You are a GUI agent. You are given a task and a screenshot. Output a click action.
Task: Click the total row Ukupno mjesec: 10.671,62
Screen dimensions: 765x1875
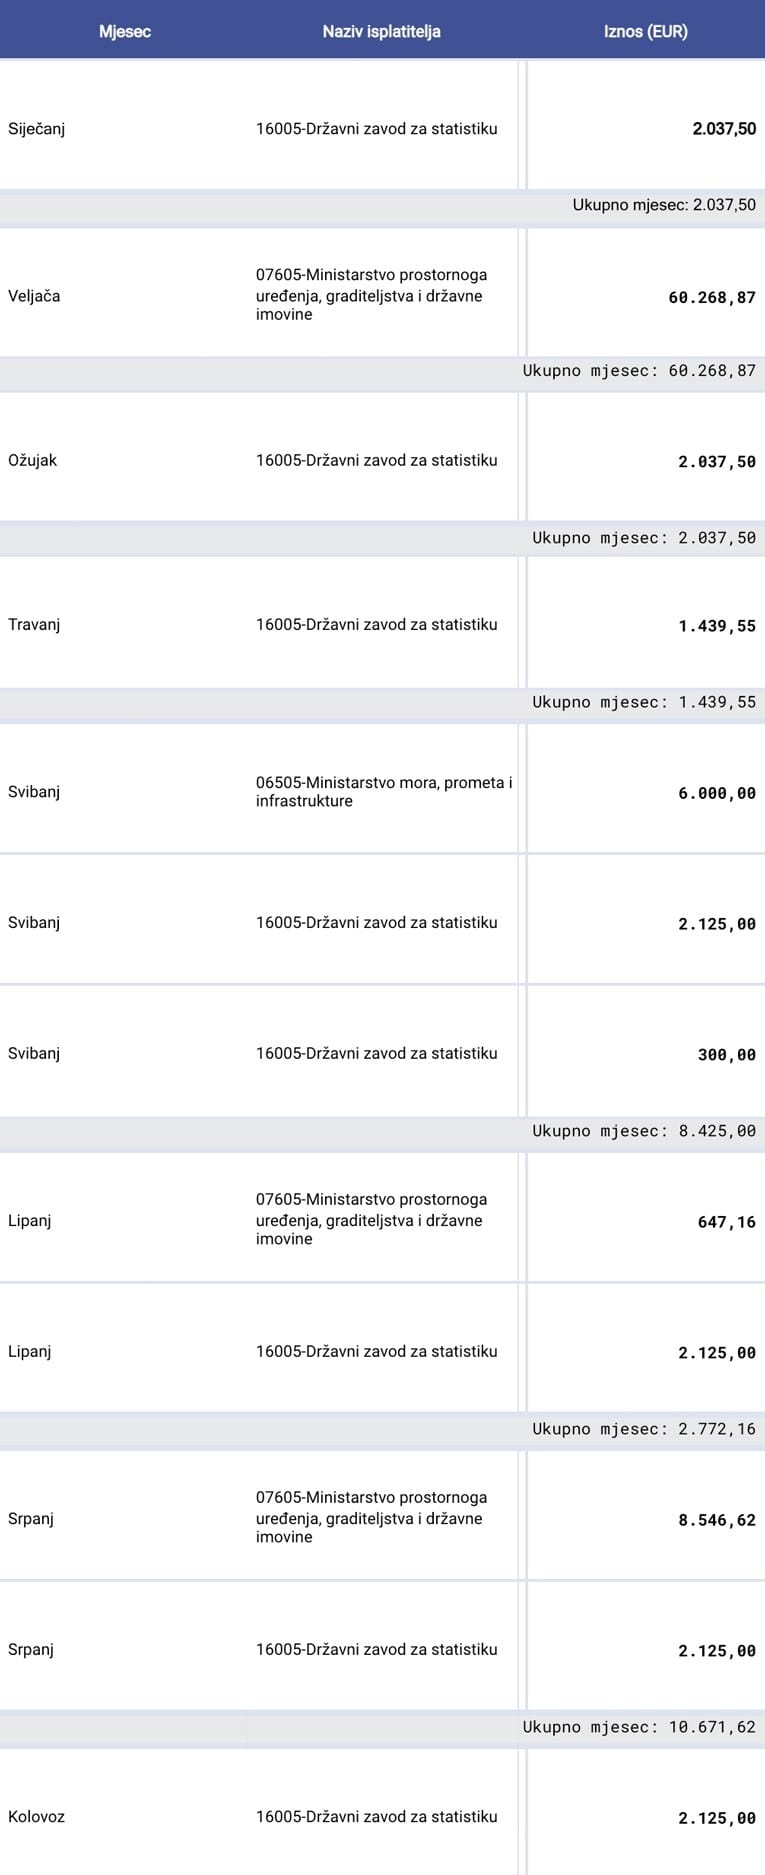(x=639, y=1727)
